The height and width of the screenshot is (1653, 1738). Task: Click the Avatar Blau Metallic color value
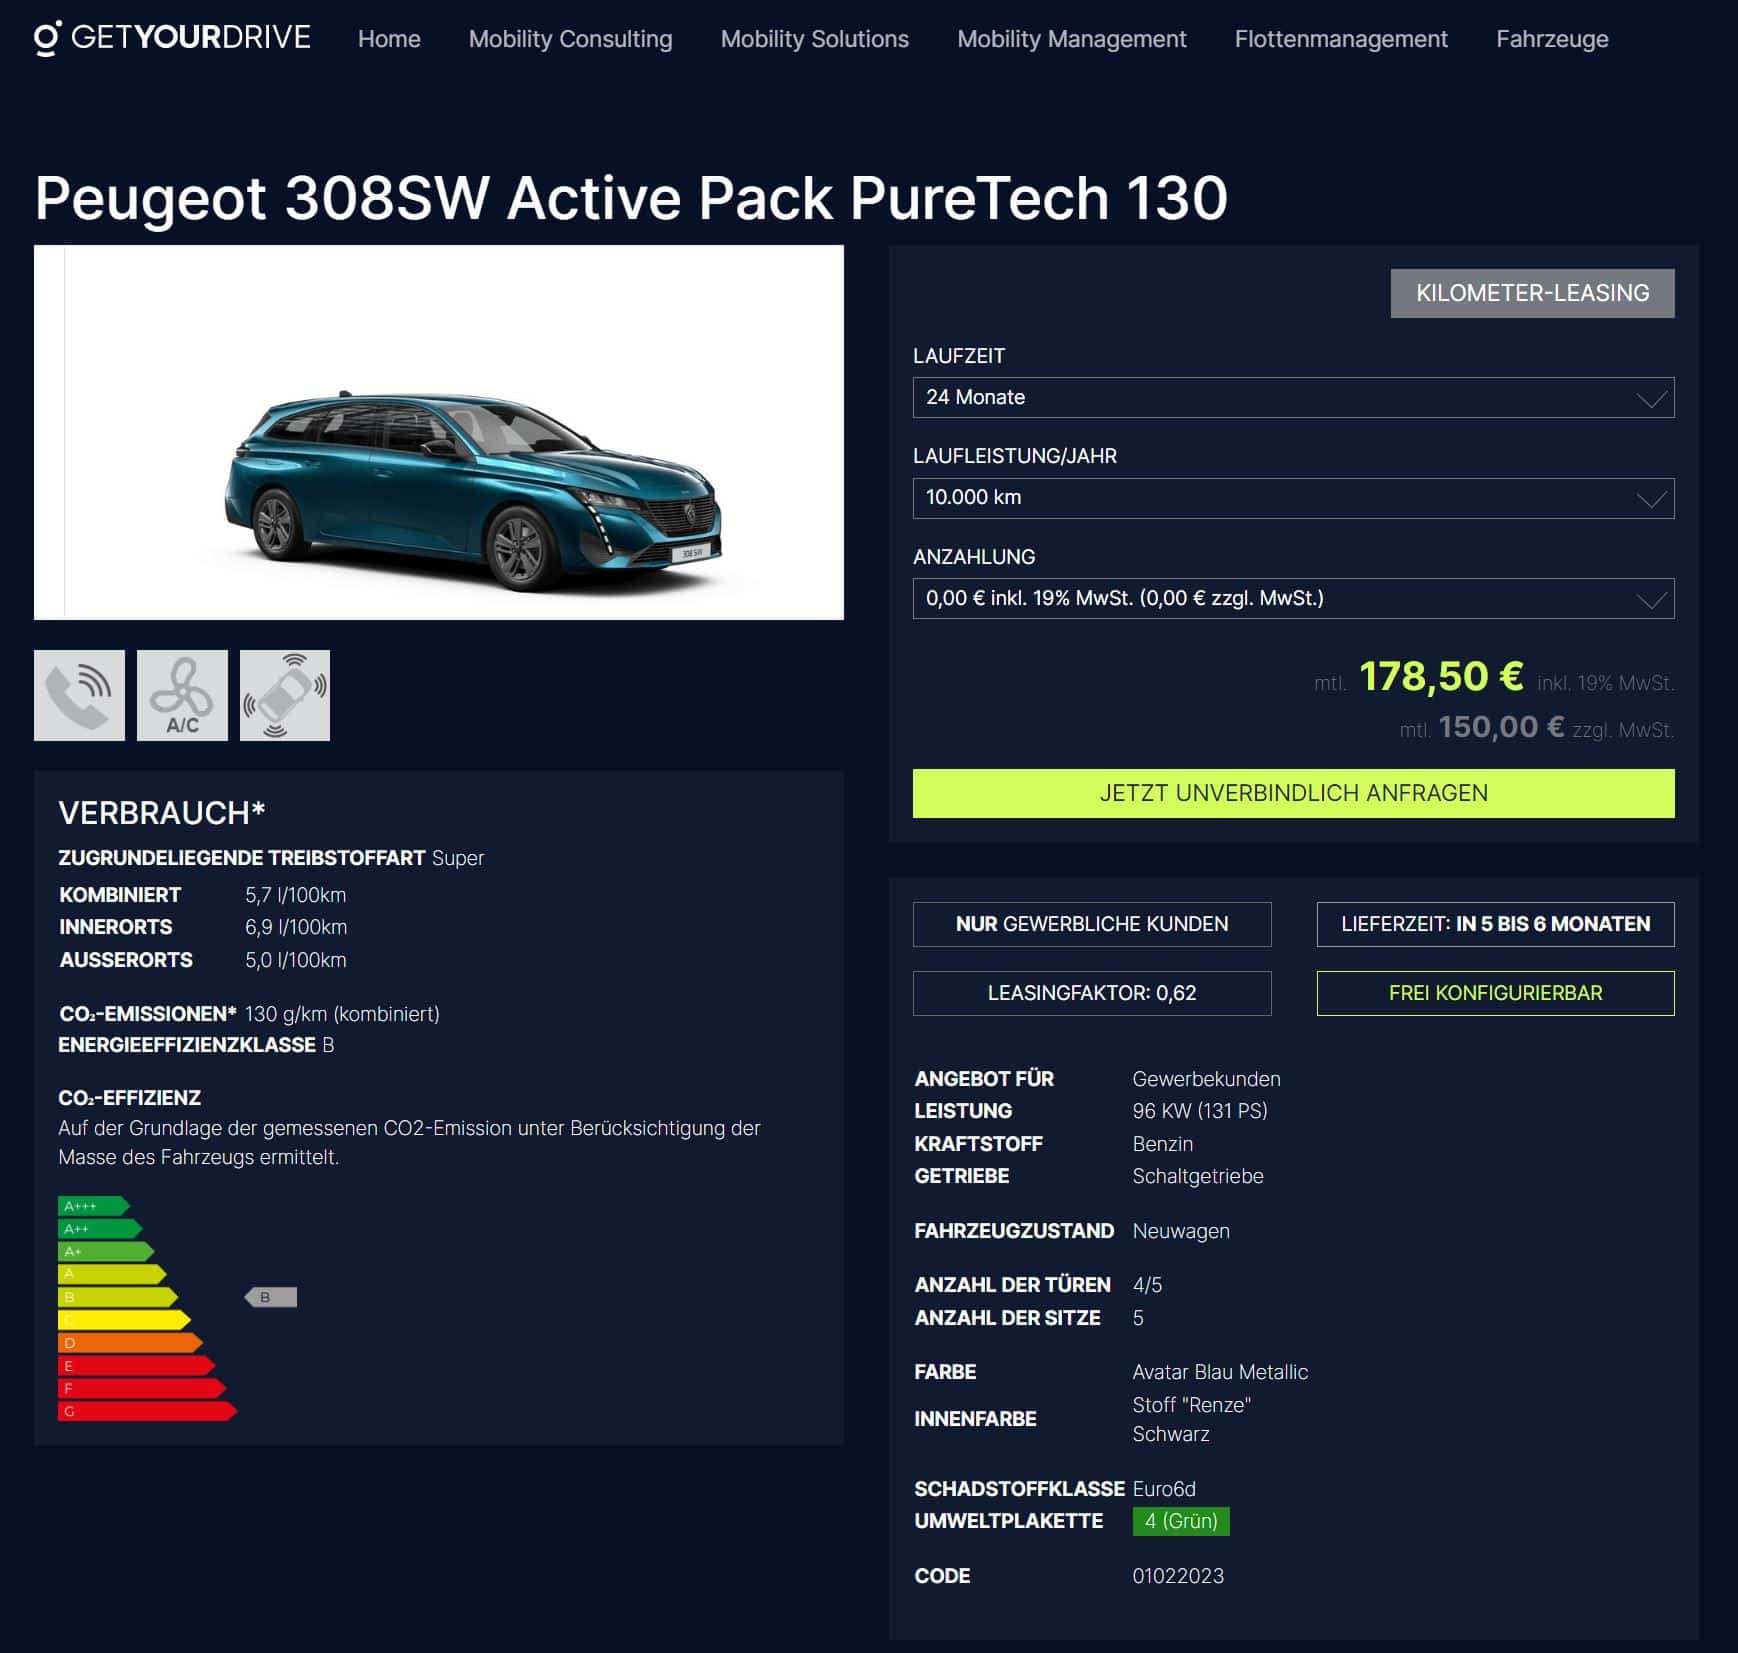[1220, 1372]
